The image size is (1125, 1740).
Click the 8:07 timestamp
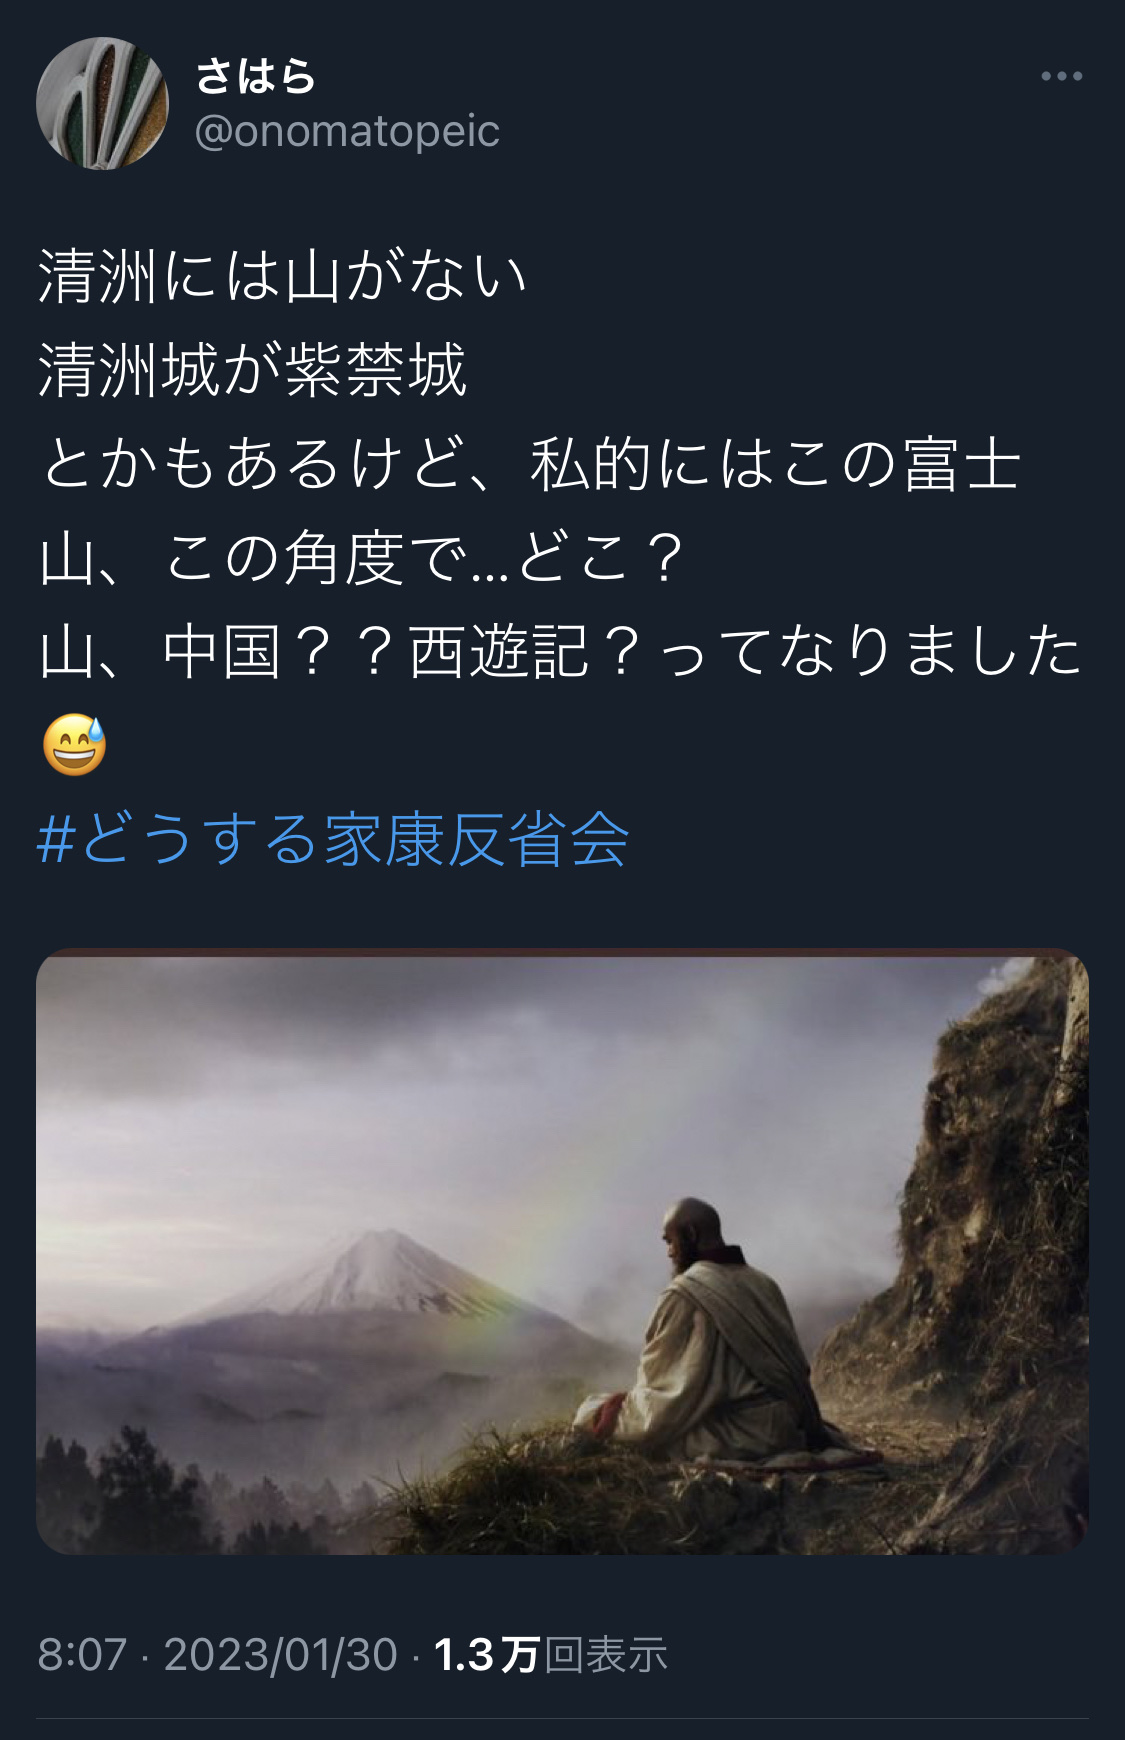[x=82, y=1655]
